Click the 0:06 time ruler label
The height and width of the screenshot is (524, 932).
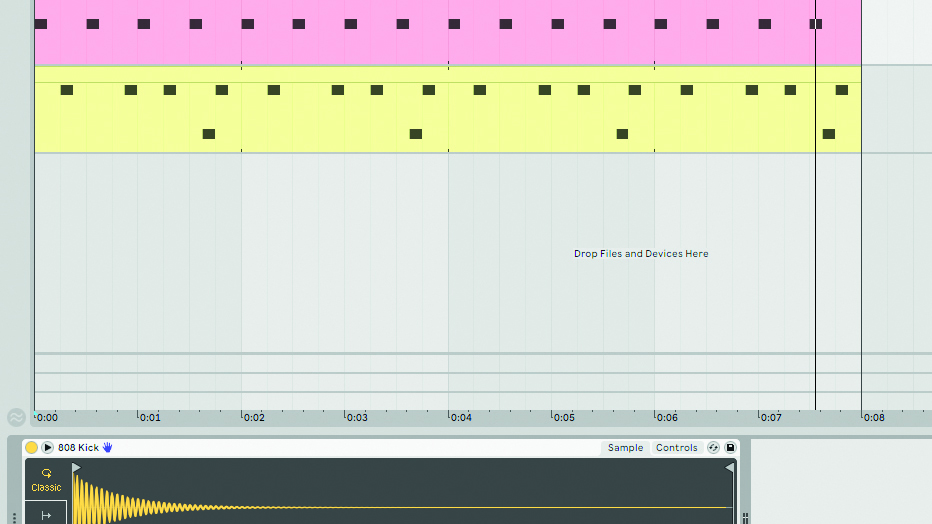[667, 418]
